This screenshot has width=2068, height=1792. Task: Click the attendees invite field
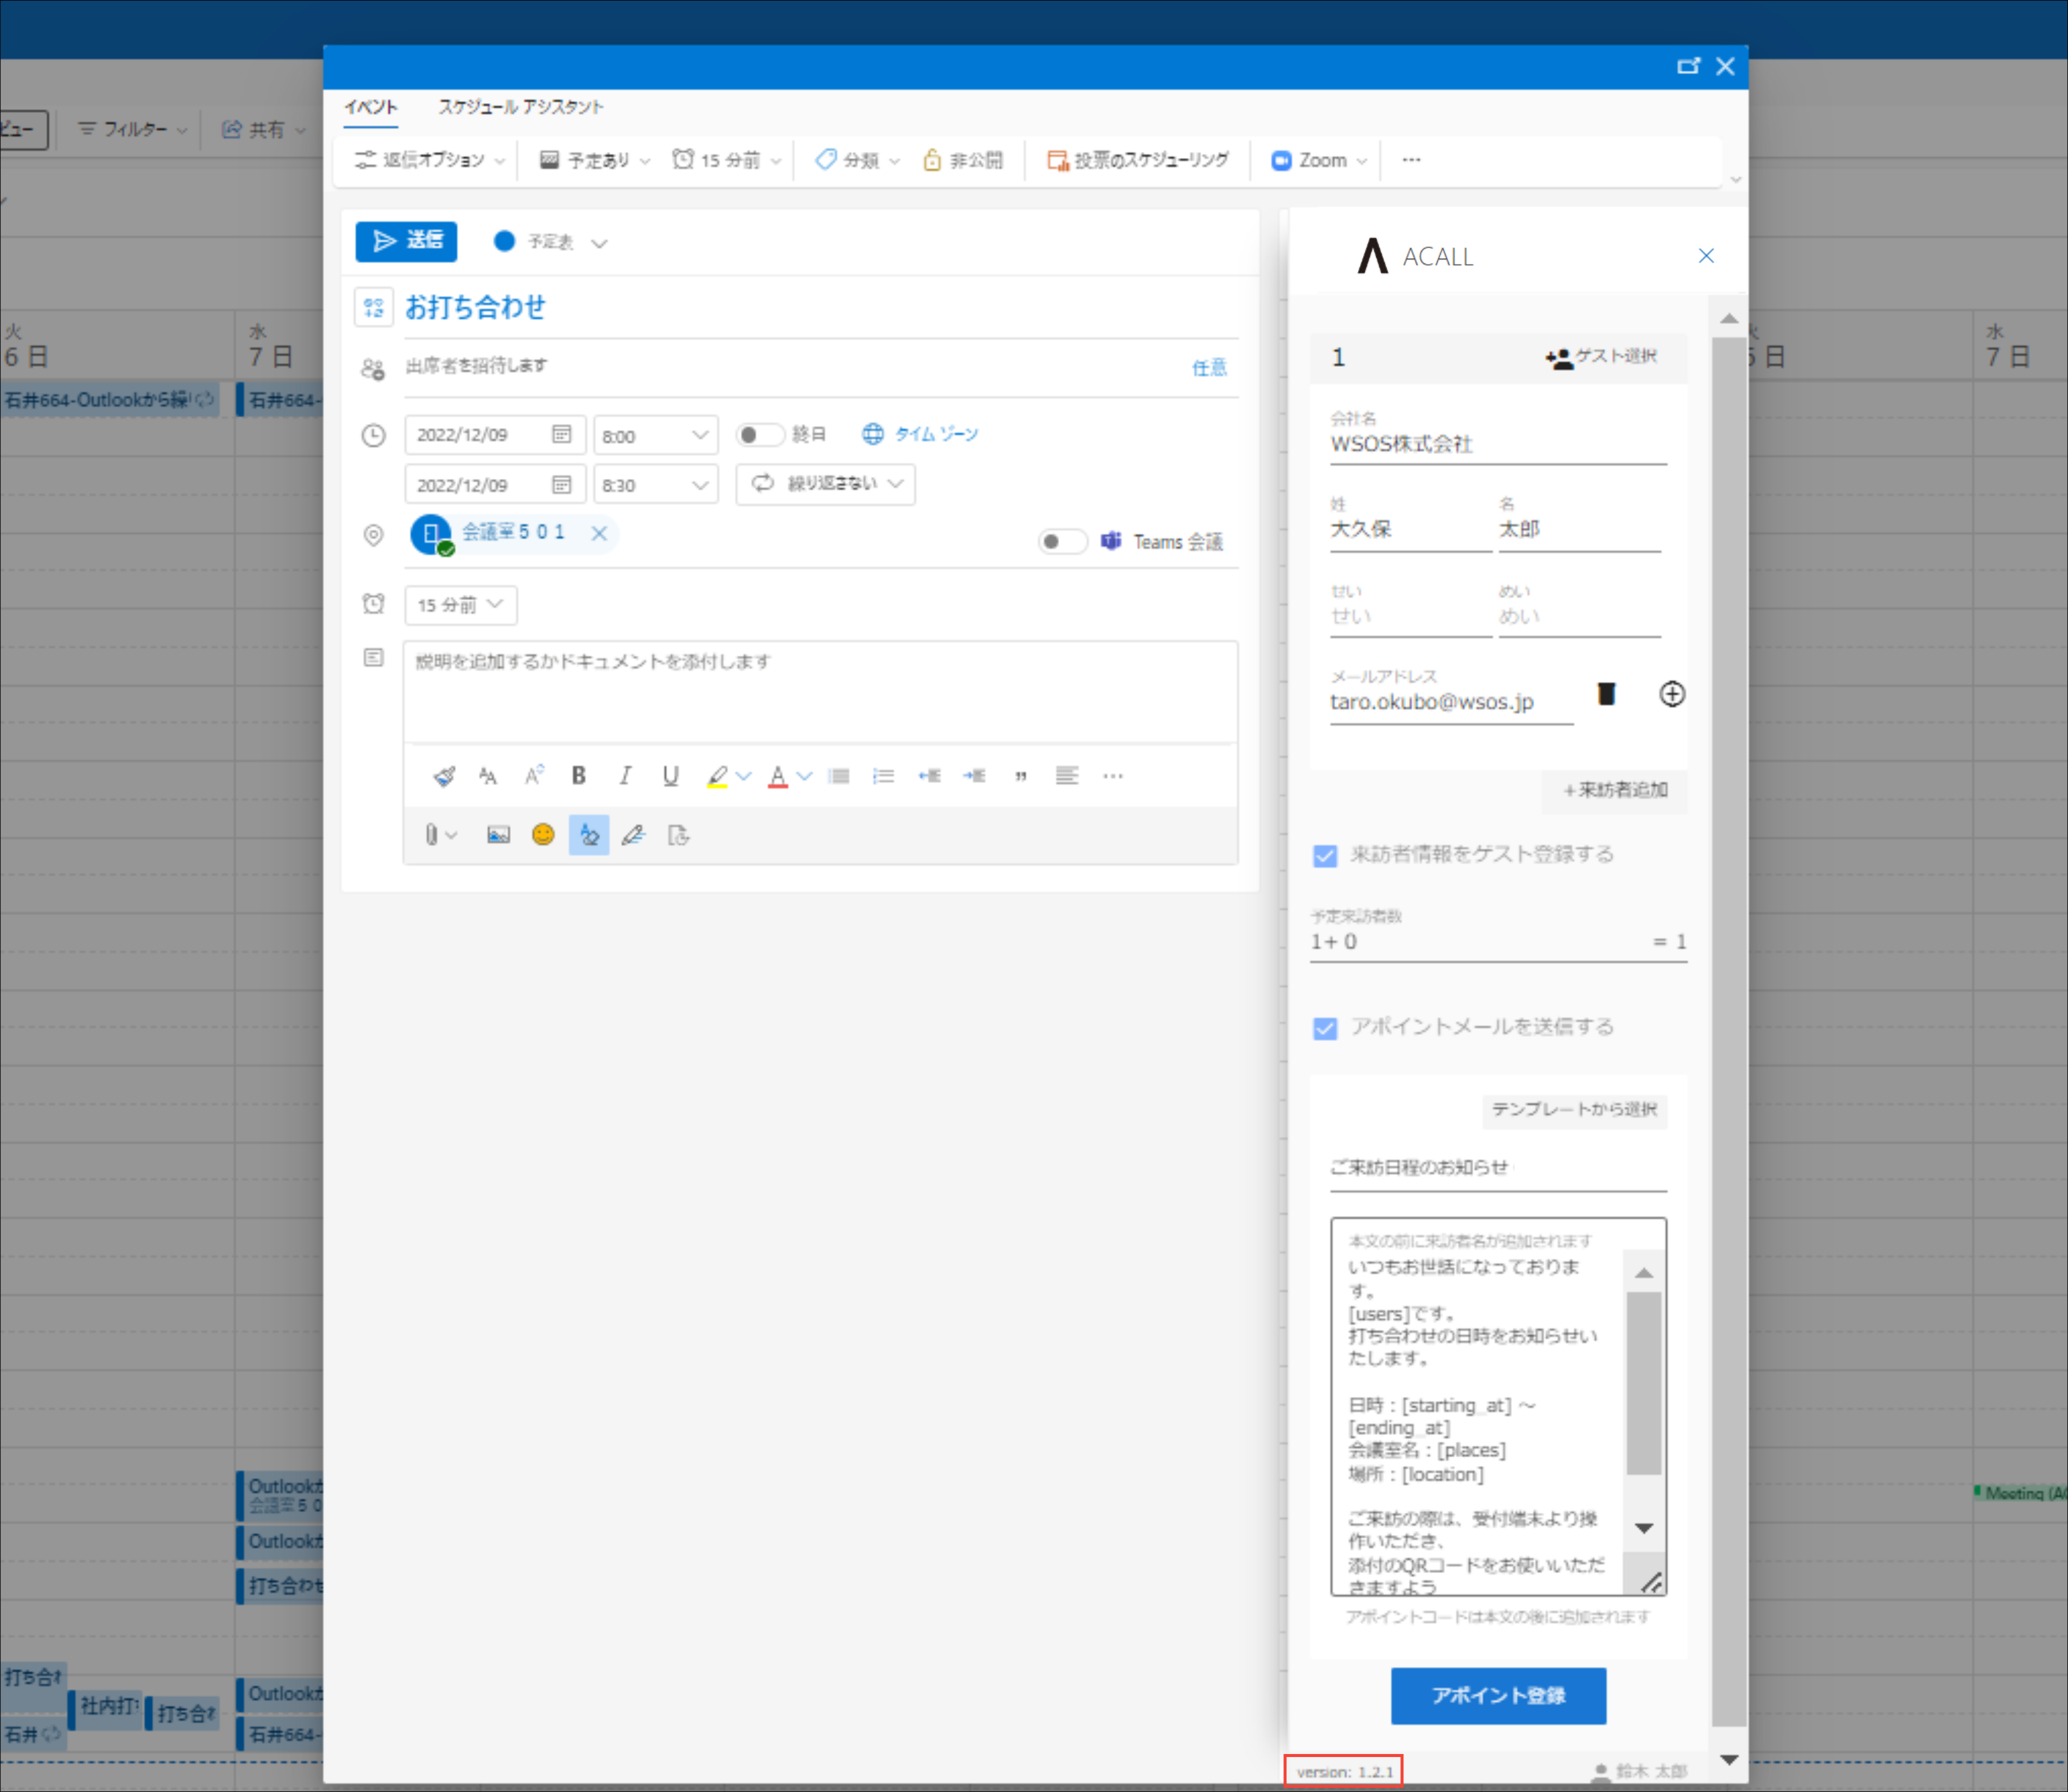point(790,366)
